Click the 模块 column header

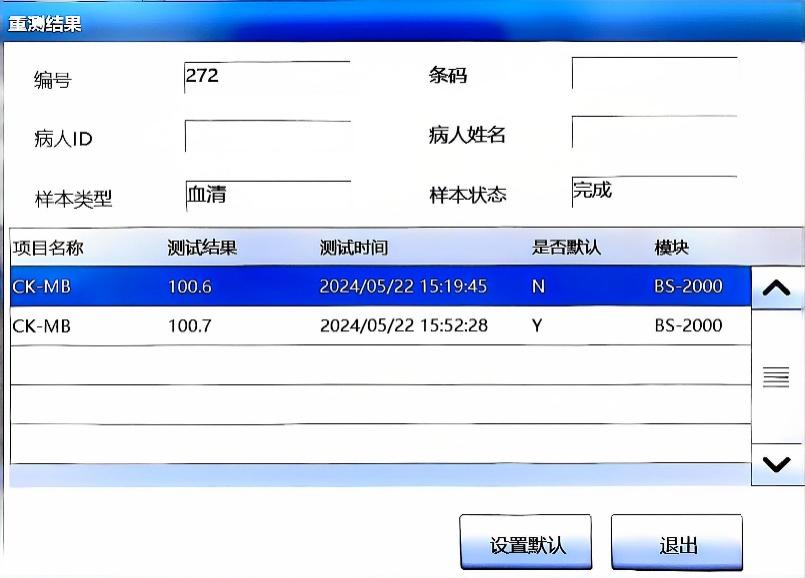pyautogui.click(x=671, y=248)
